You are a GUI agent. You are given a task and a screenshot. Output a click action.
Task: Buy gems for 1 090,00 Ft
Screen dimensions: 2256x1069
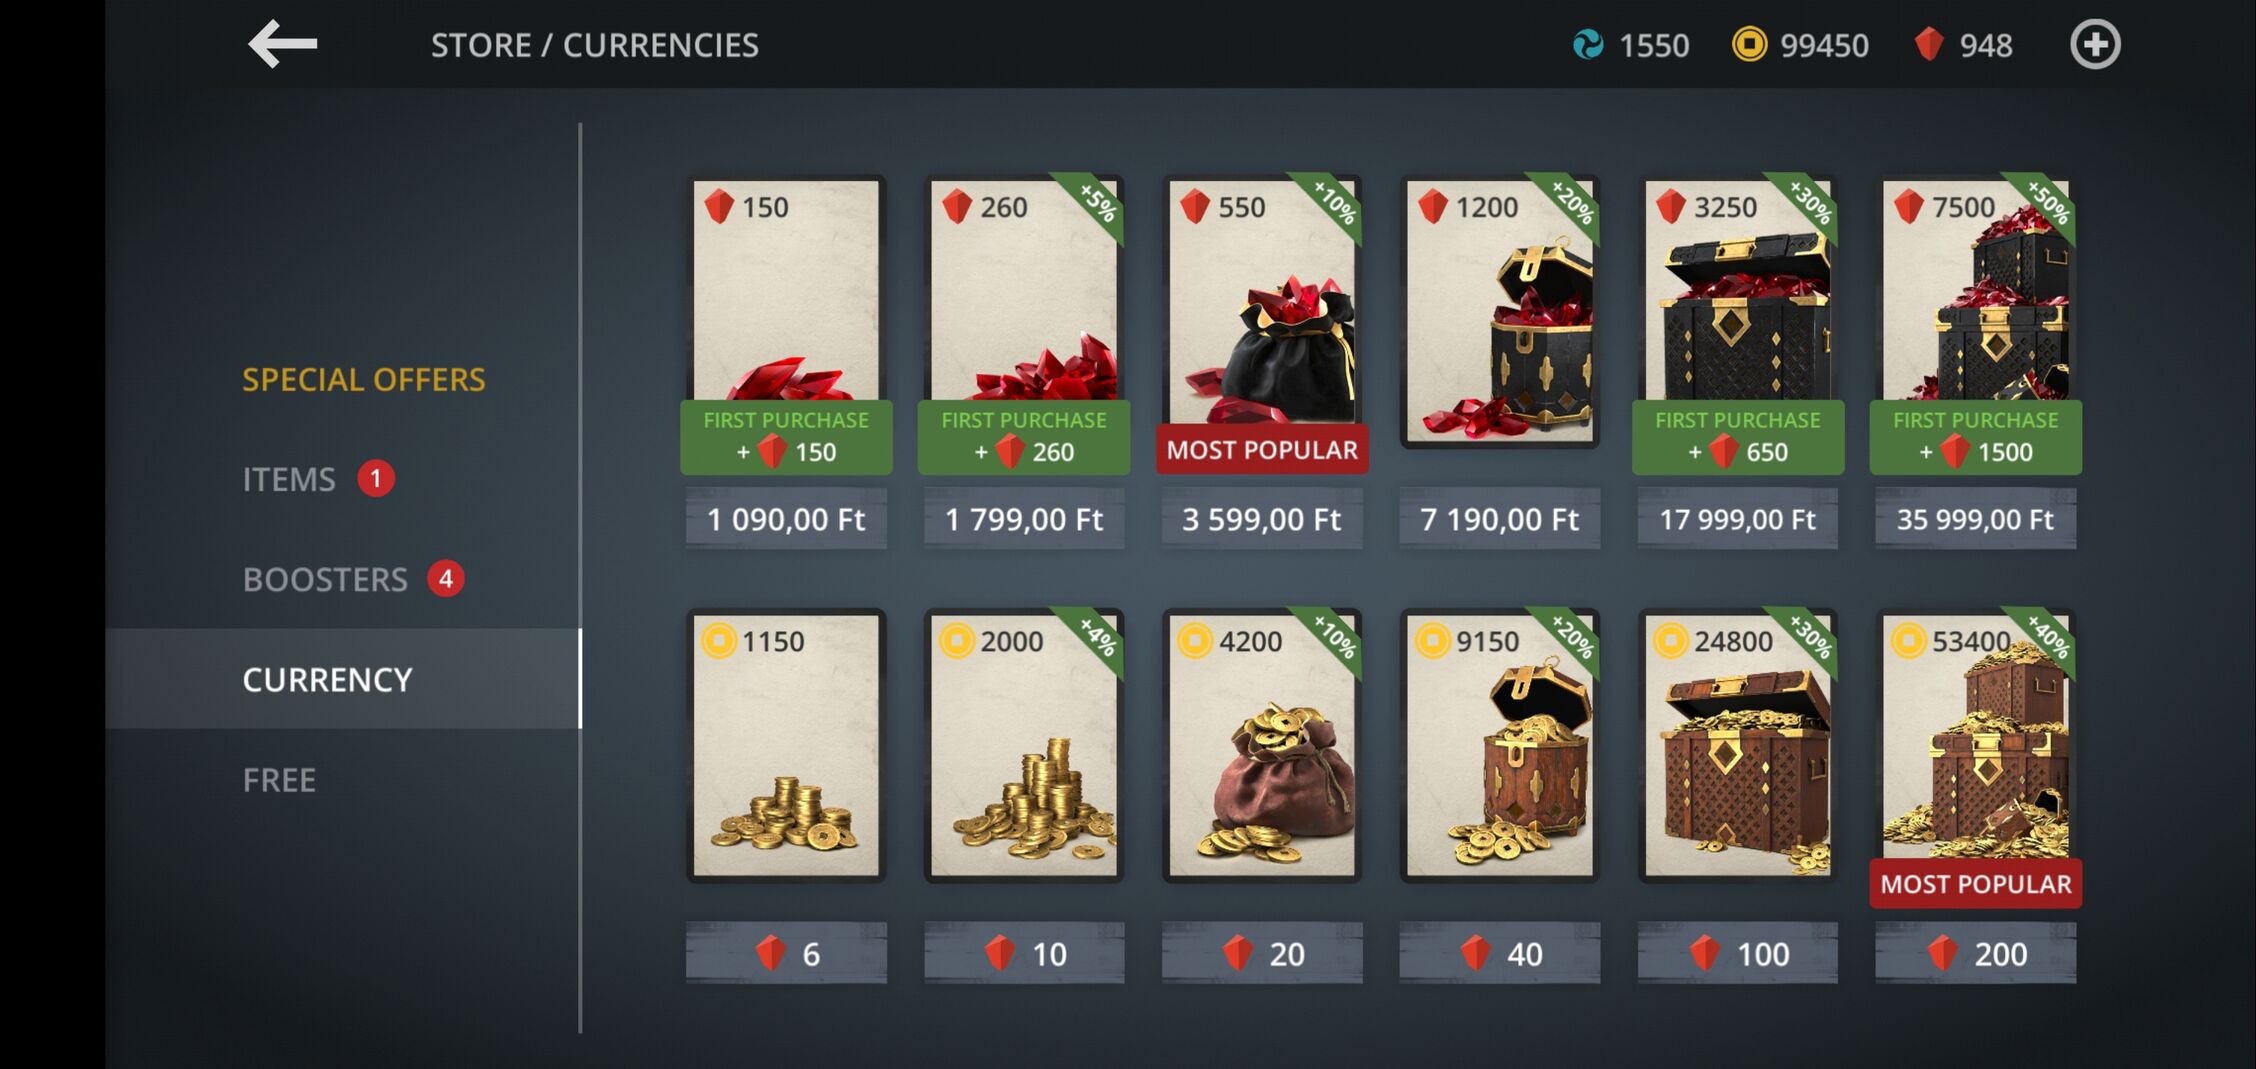coord(786,519)
